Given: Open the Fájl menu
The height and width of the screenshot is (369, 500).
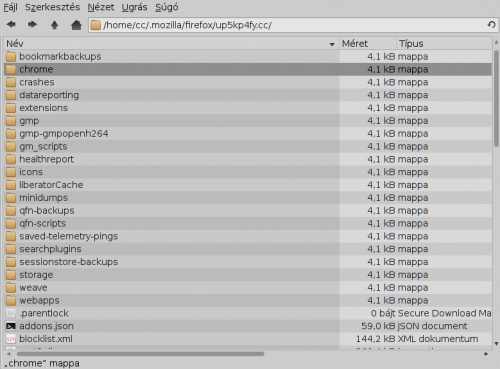Looking at the screenshot, I should pyautogui.click(x=10, y=7).
